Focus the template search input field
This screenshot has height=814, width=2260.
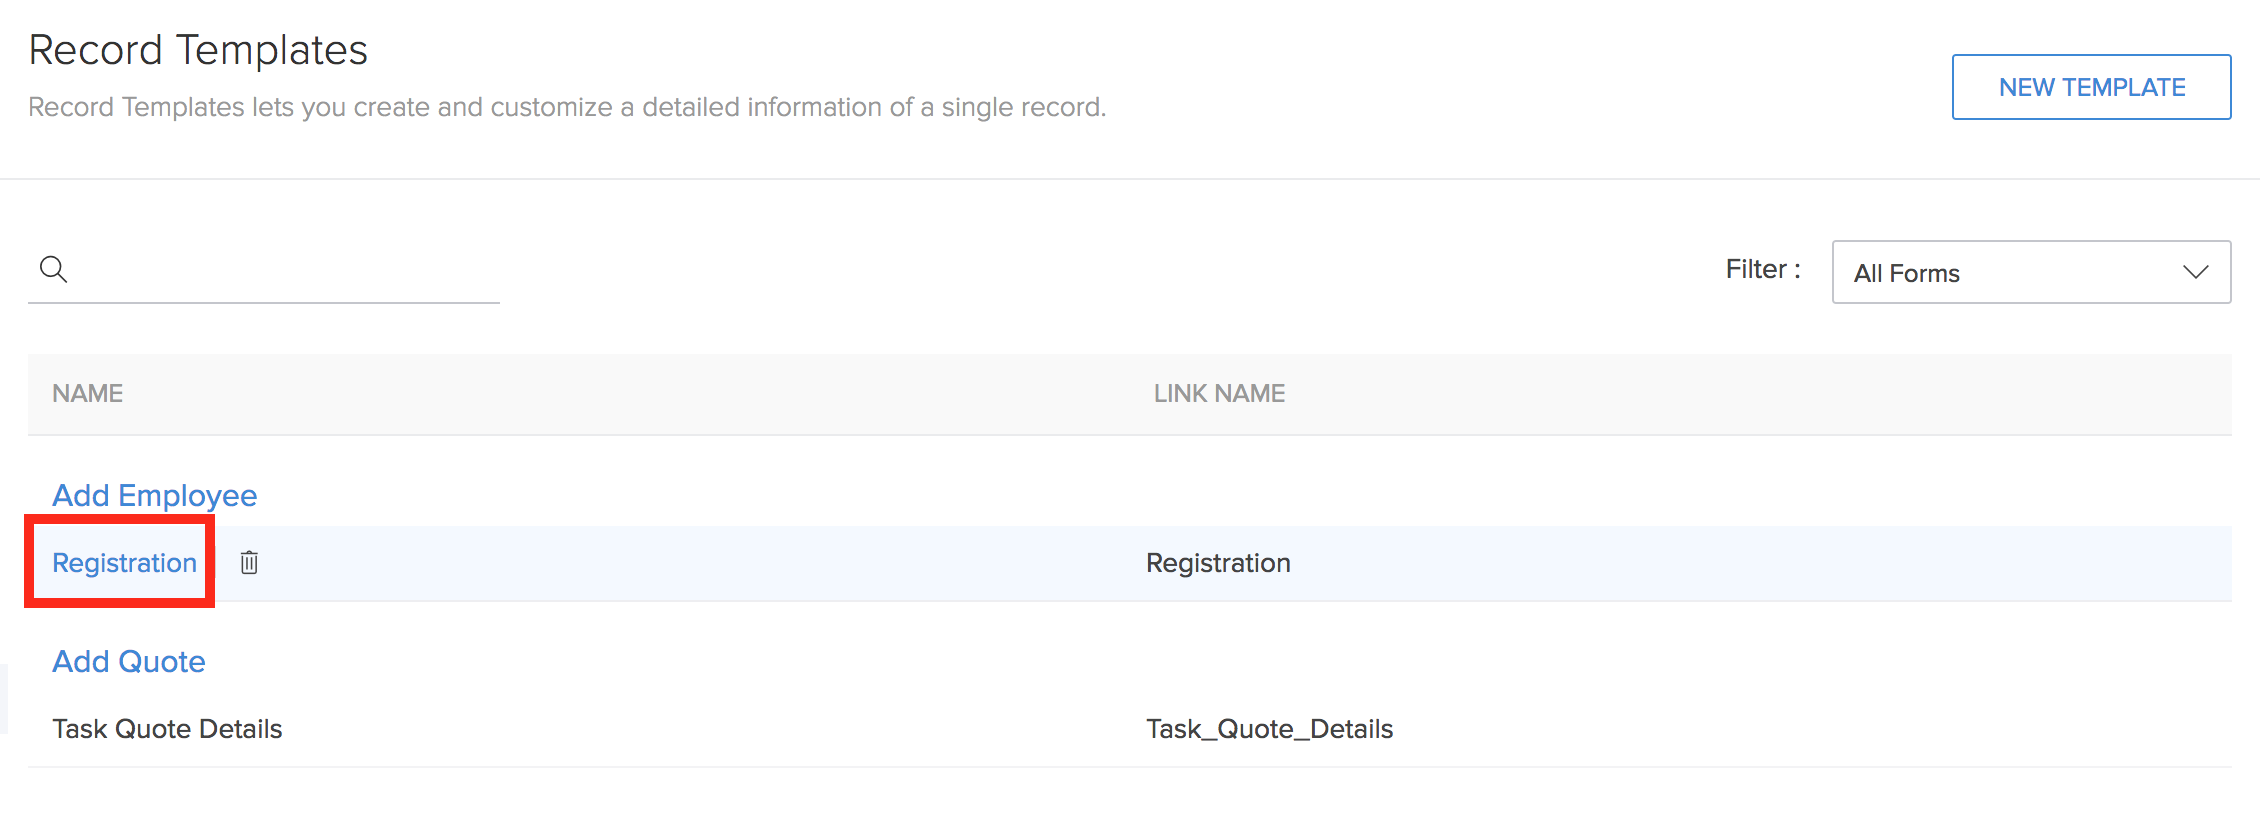coord(285,270)
